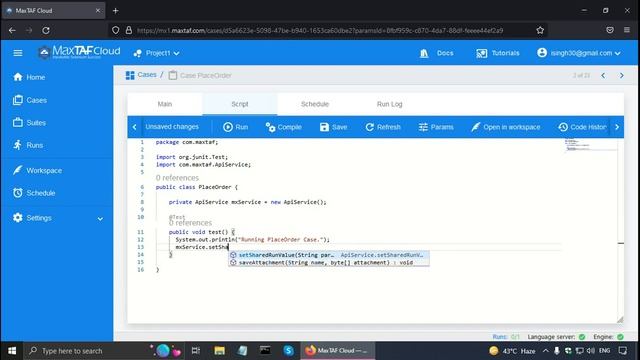
Task: Click the '0 references' lens above the test method
Action: (190, 223)
